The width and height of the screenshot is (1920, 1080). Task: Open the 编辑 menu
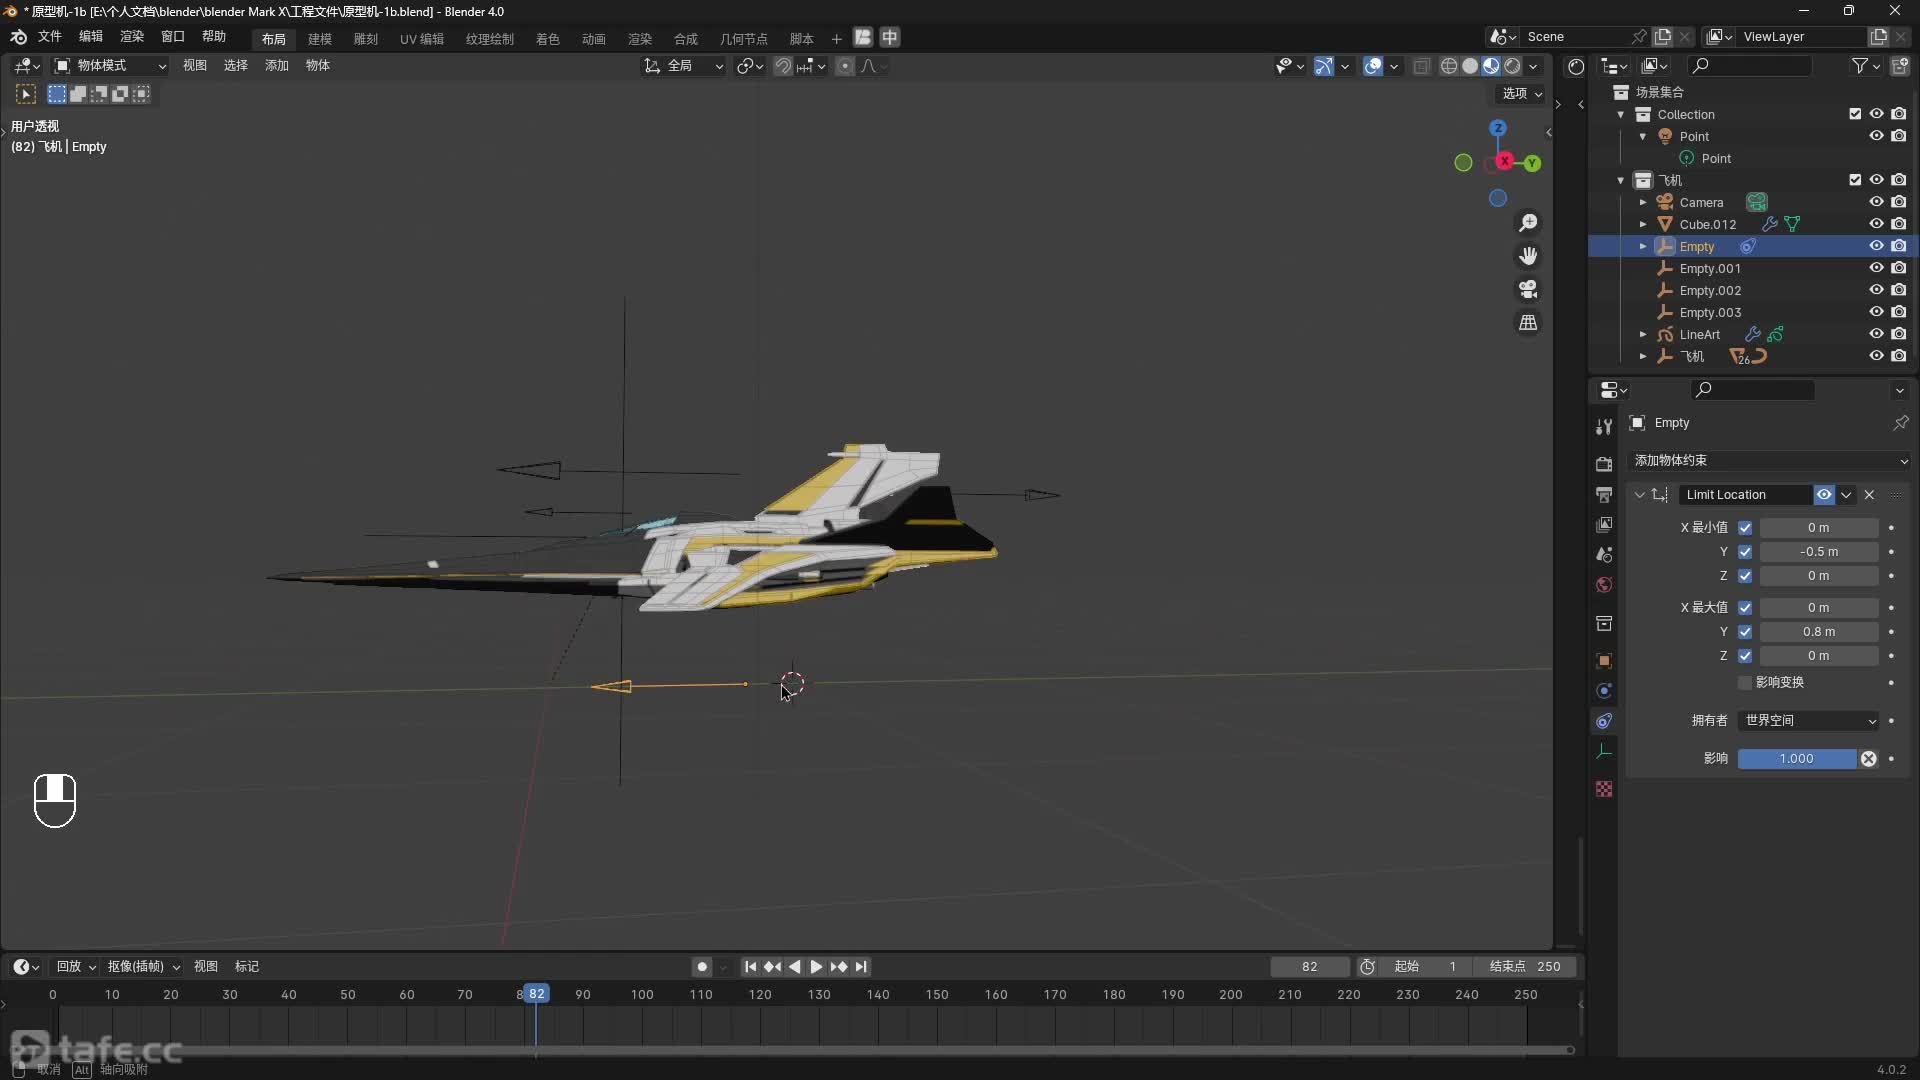91,37
